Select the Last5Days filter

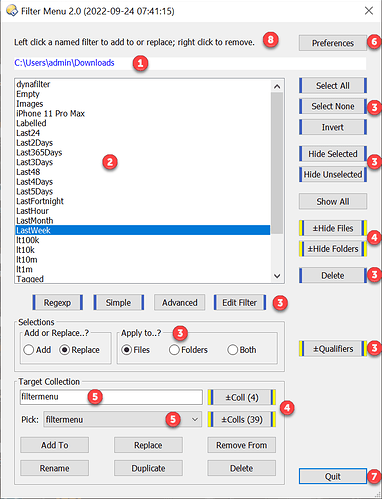tap(143, 191)
